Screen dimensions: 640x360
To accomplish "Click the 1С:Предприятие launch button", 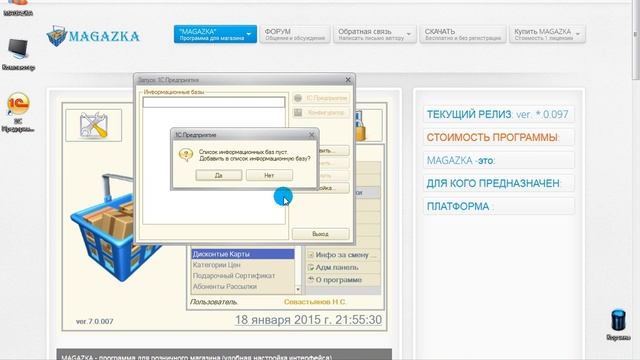I will [321, 98].
